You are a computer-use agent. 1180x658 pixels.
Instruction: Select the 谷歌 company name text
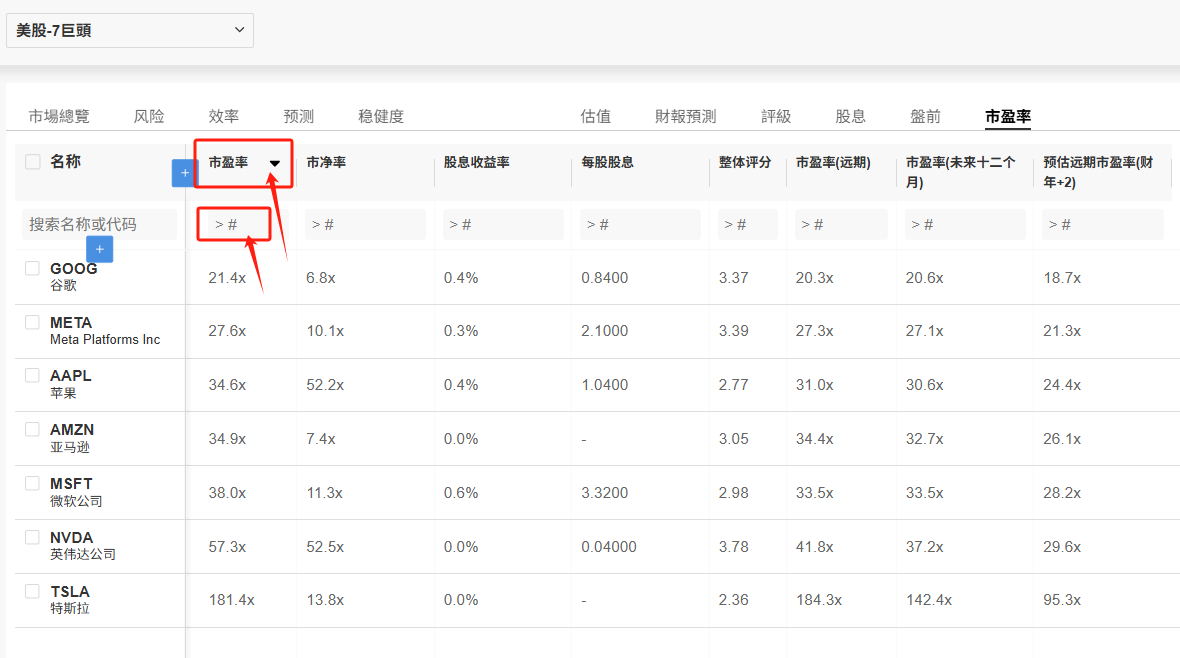[63, 285]
